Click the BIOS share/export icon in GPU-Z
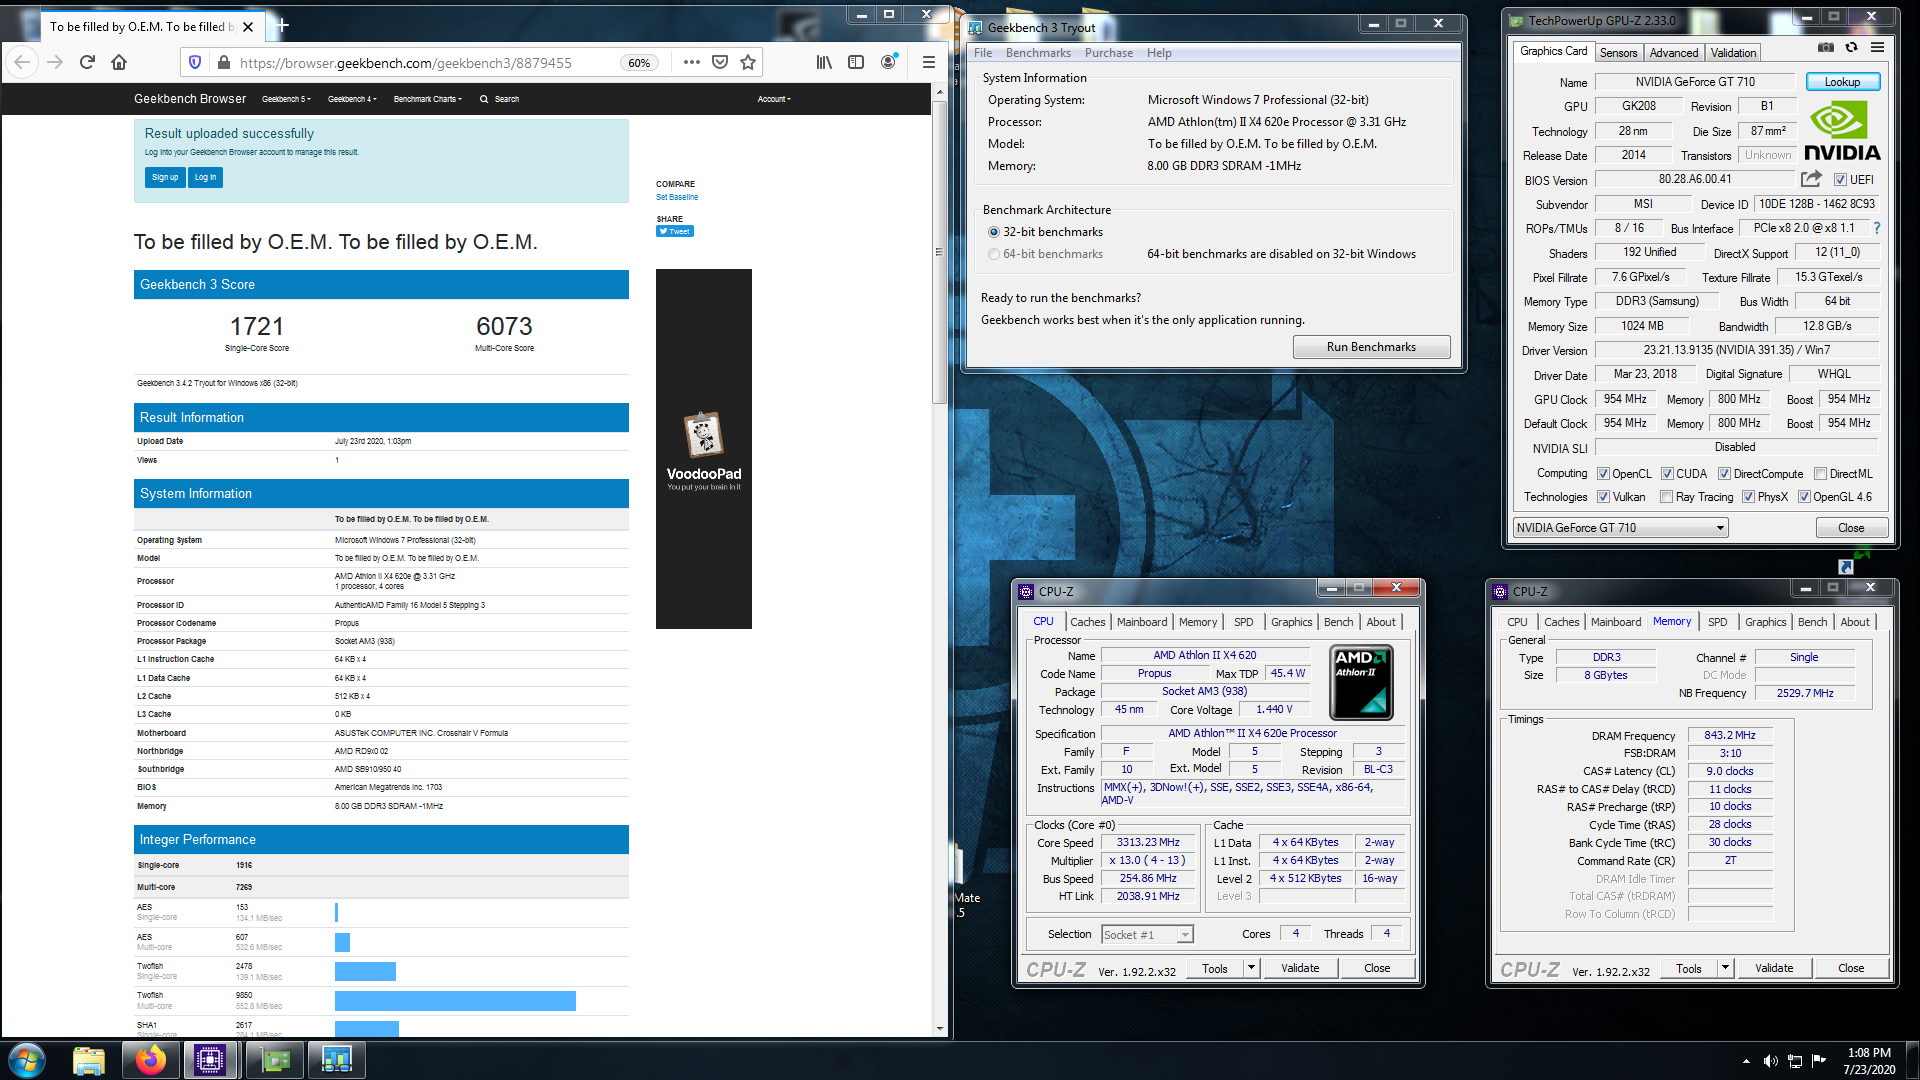1920x1080 pixels. 1811,179
